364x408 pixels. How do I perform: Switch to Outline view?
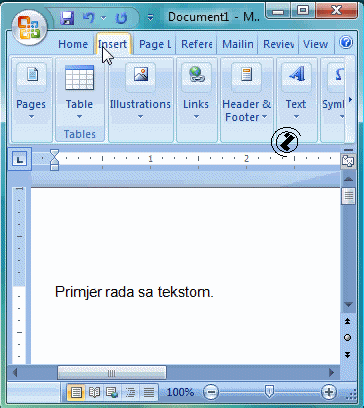[129, 392]
